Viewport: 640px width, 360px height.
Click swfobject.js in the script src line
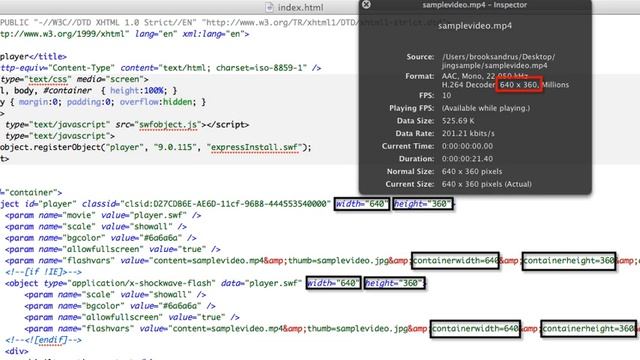pos(169,124)
